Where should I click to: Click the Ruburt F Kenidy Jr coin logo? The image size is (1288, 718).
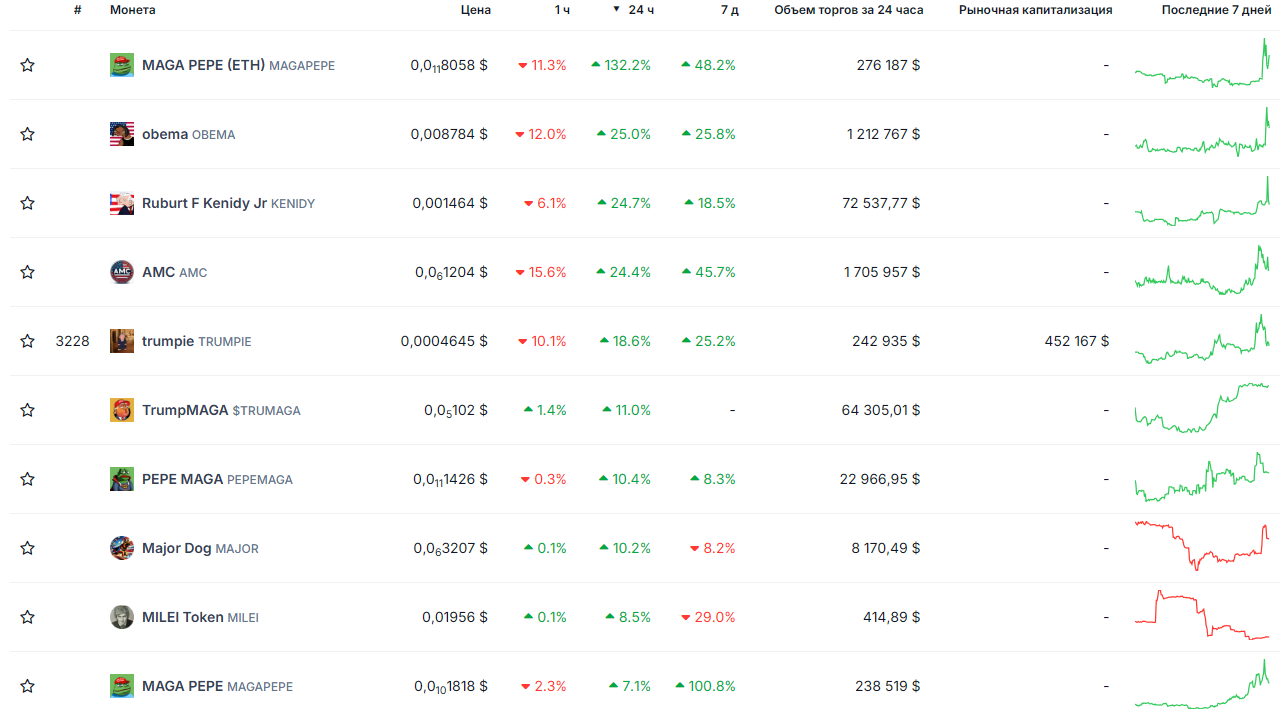coord(122,203)
